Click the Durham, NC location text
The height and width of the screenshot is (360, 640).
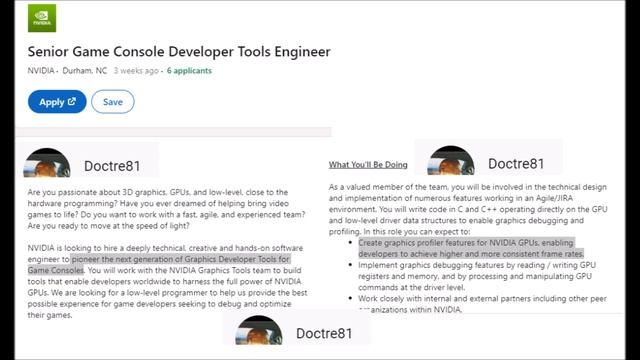click(x=84, y=71)
